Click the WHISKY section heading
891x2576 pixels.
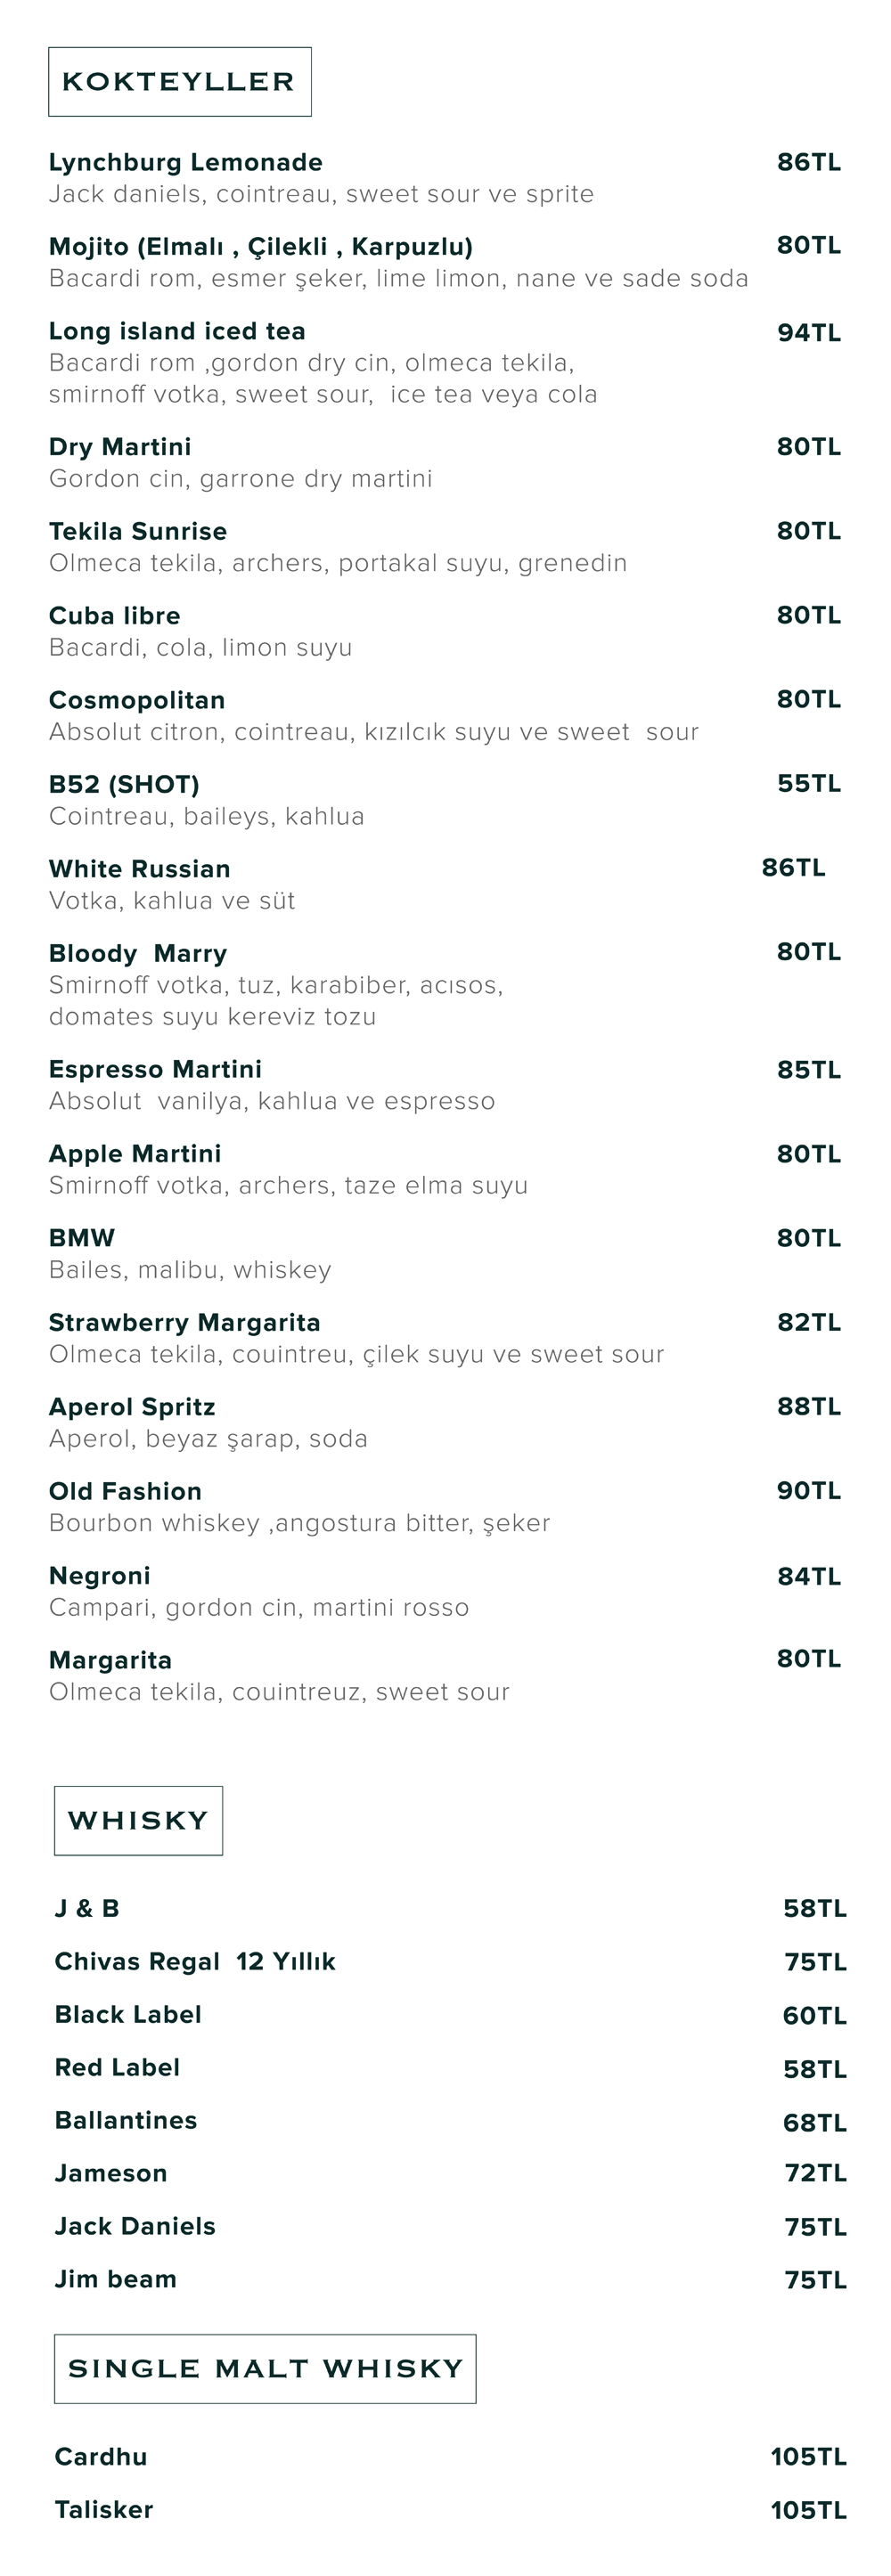point(138,1820)
